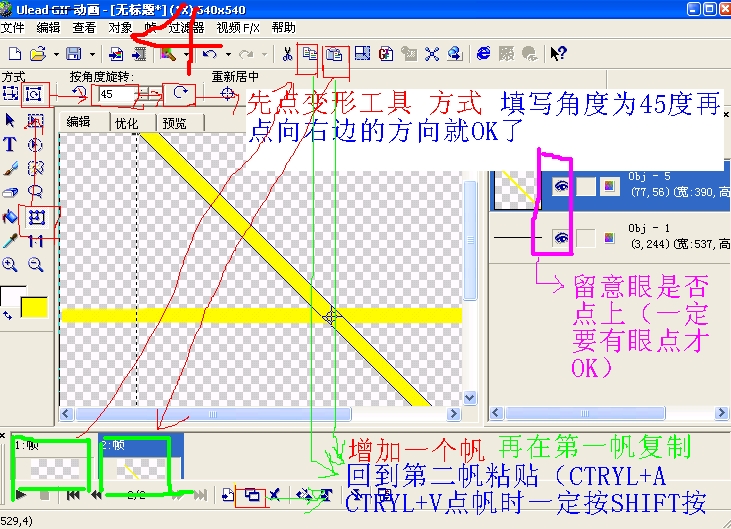This screenshot has height=529, width=731.
Task: Click the Paste icon in toolbar
Action: coord(335,53)
